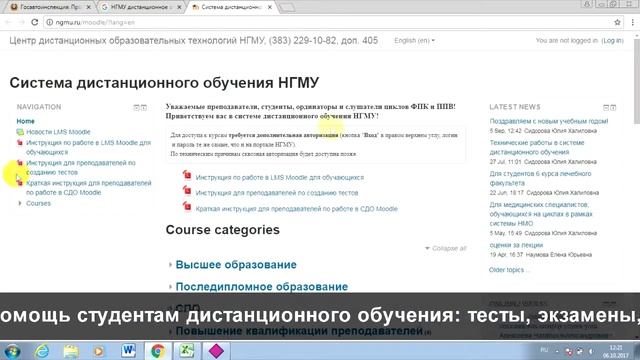Bookmark this page with the star icon
The image size is (640, 360).
click(617, 22)
